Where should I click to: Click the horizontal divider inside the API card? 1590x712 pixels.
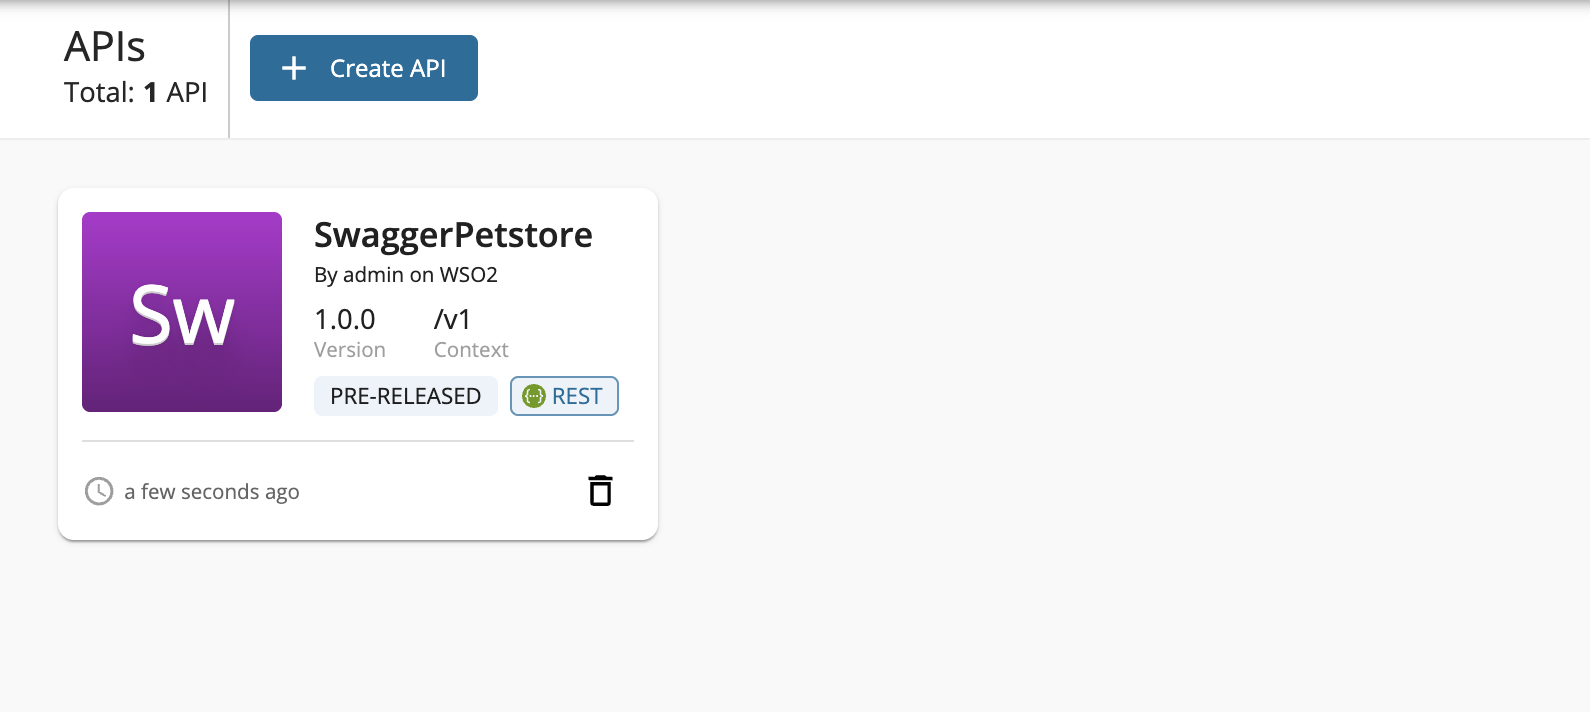point(358,441)
